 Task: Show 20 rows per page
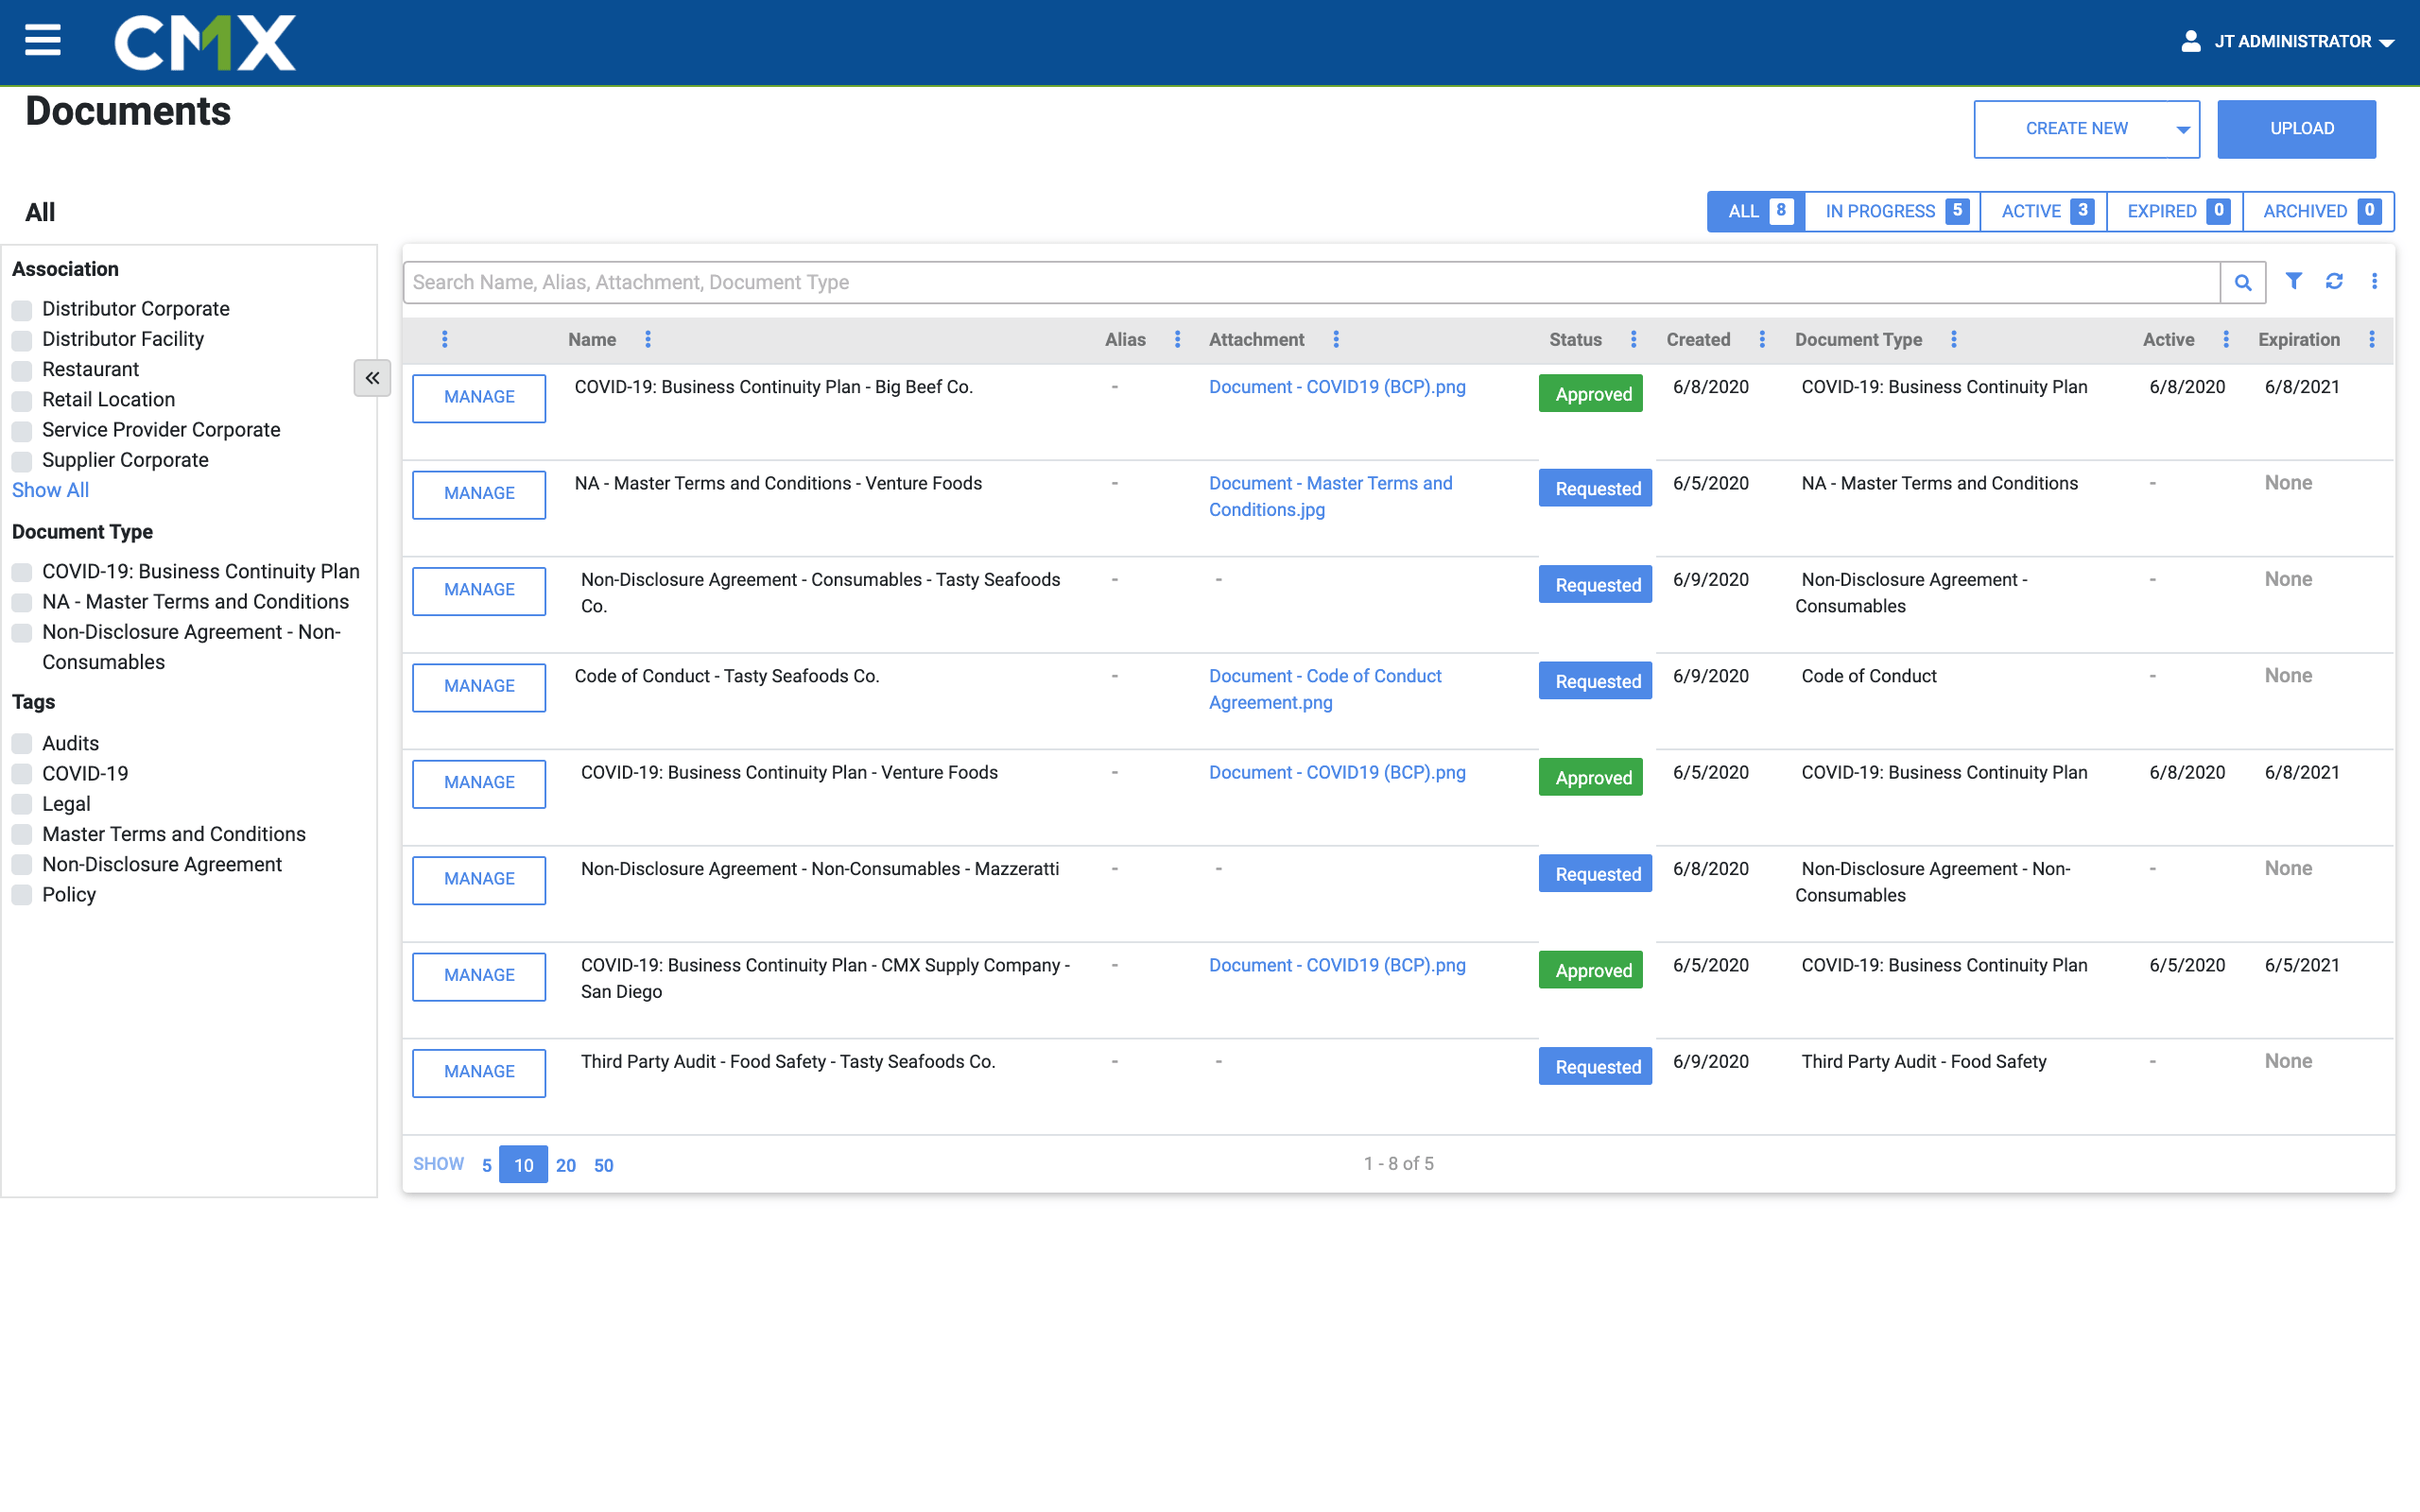565,1165
